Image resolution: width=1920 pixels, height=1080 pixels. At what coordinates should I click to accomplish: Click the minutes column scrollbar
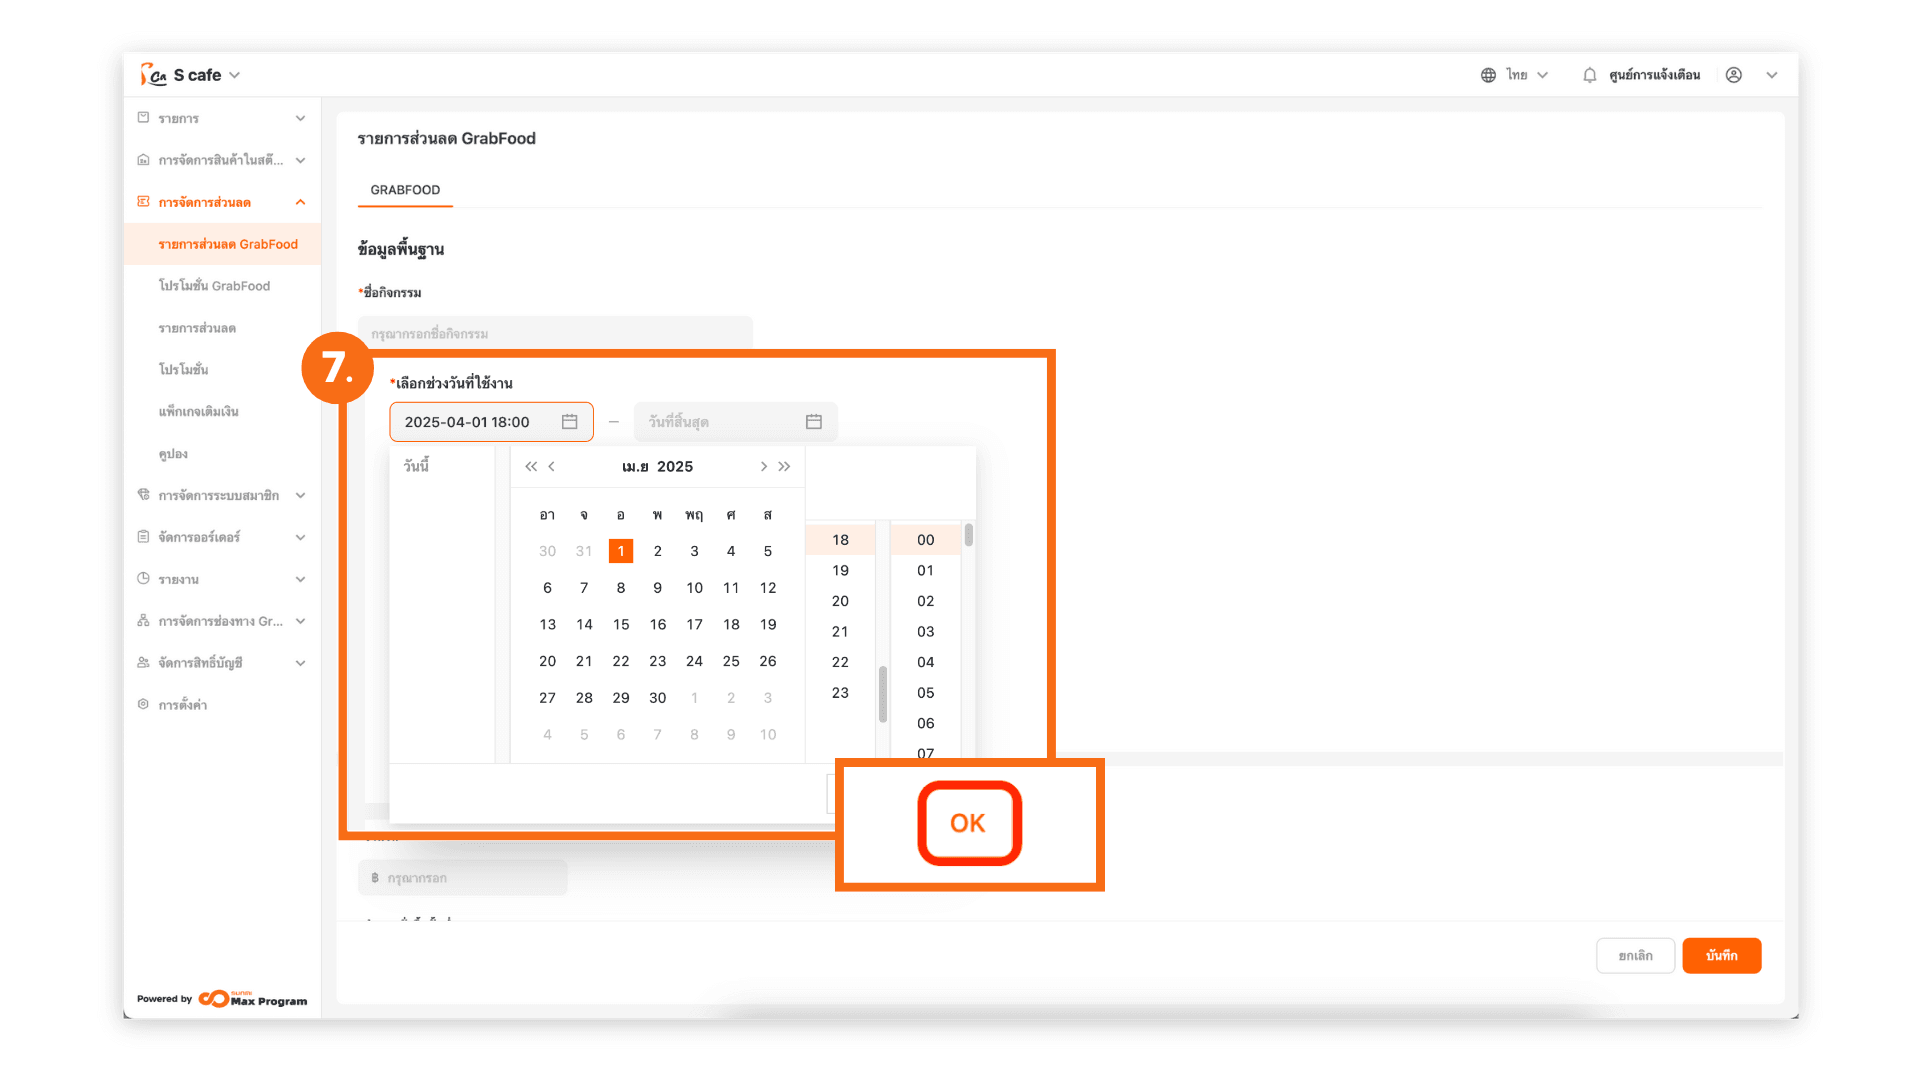[x=968, y=536]
